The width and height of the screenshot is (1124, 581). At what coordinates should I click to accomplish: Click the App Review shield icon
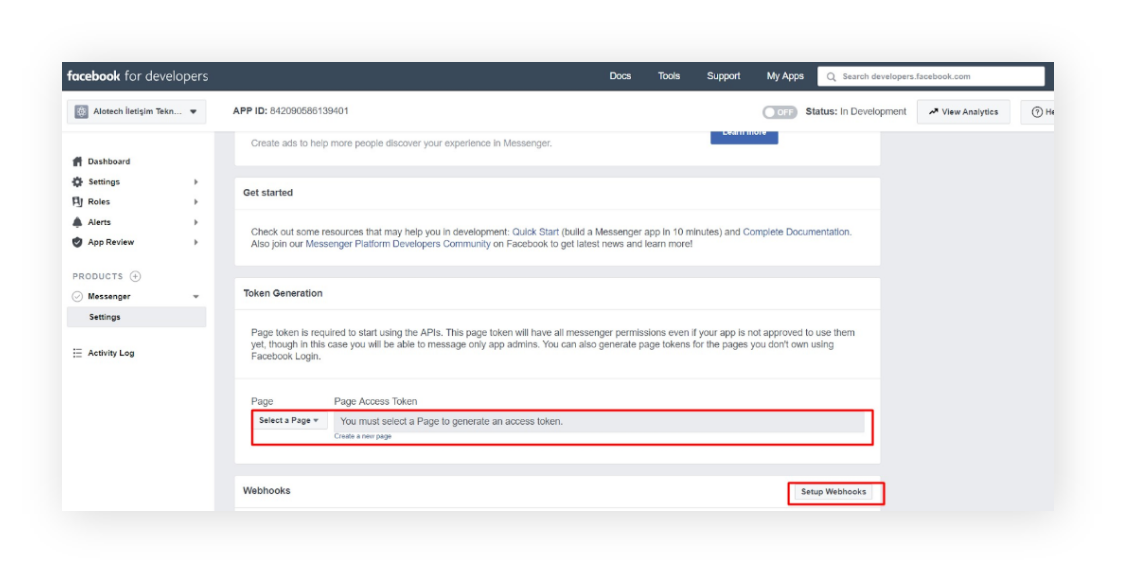tap(77, 242)
